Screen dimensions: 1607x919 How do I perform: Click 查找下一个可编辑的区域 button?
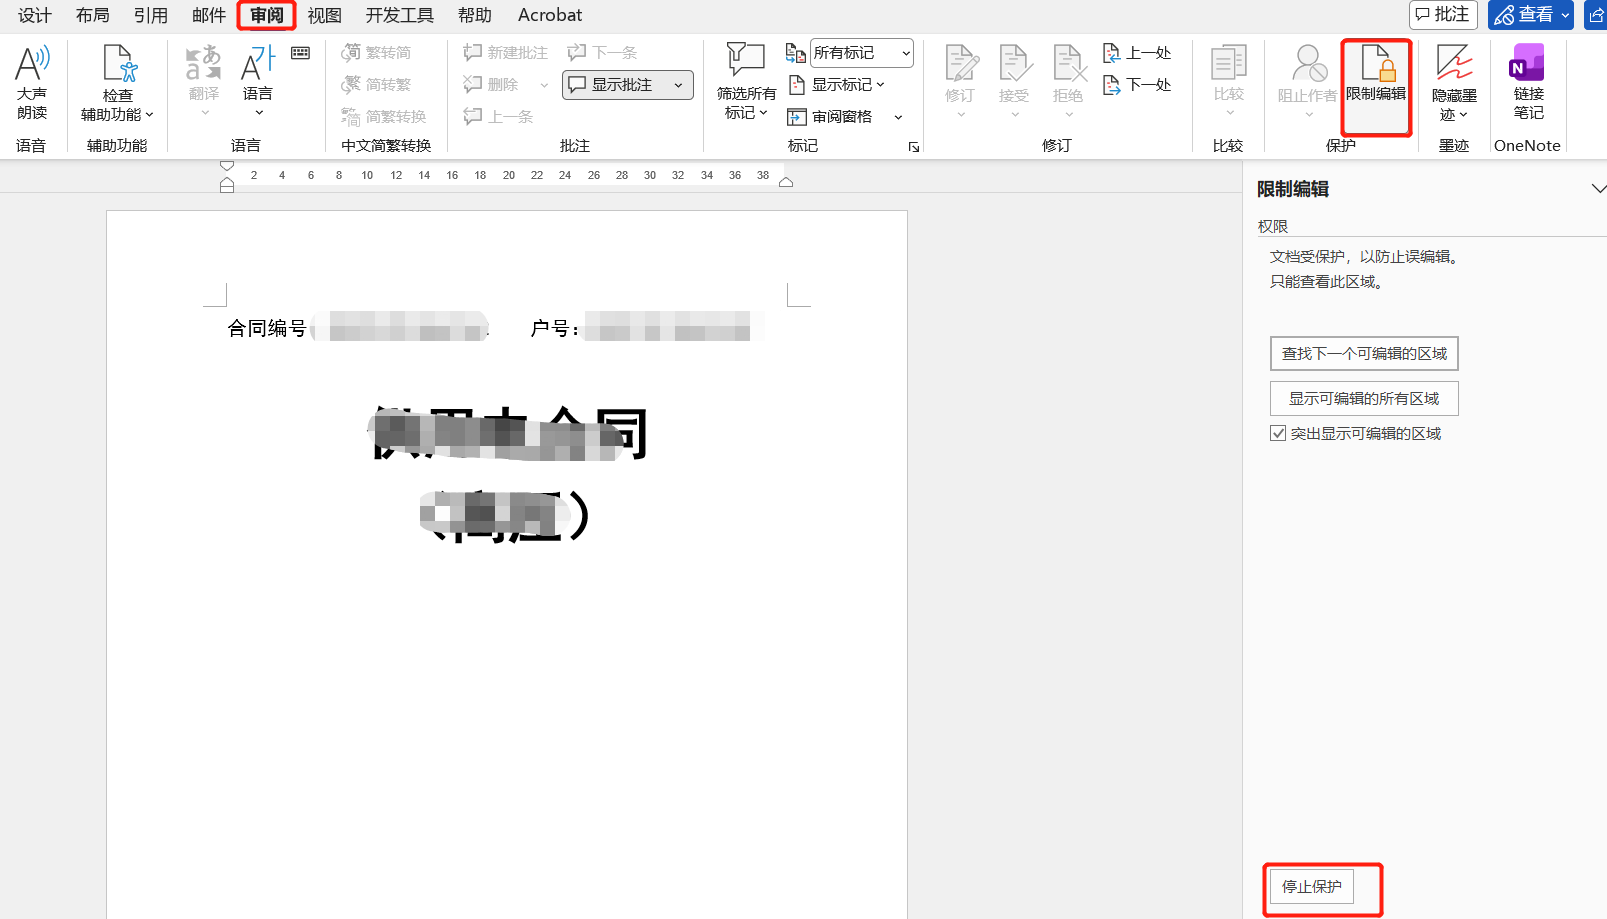(x=1364, y=353)
